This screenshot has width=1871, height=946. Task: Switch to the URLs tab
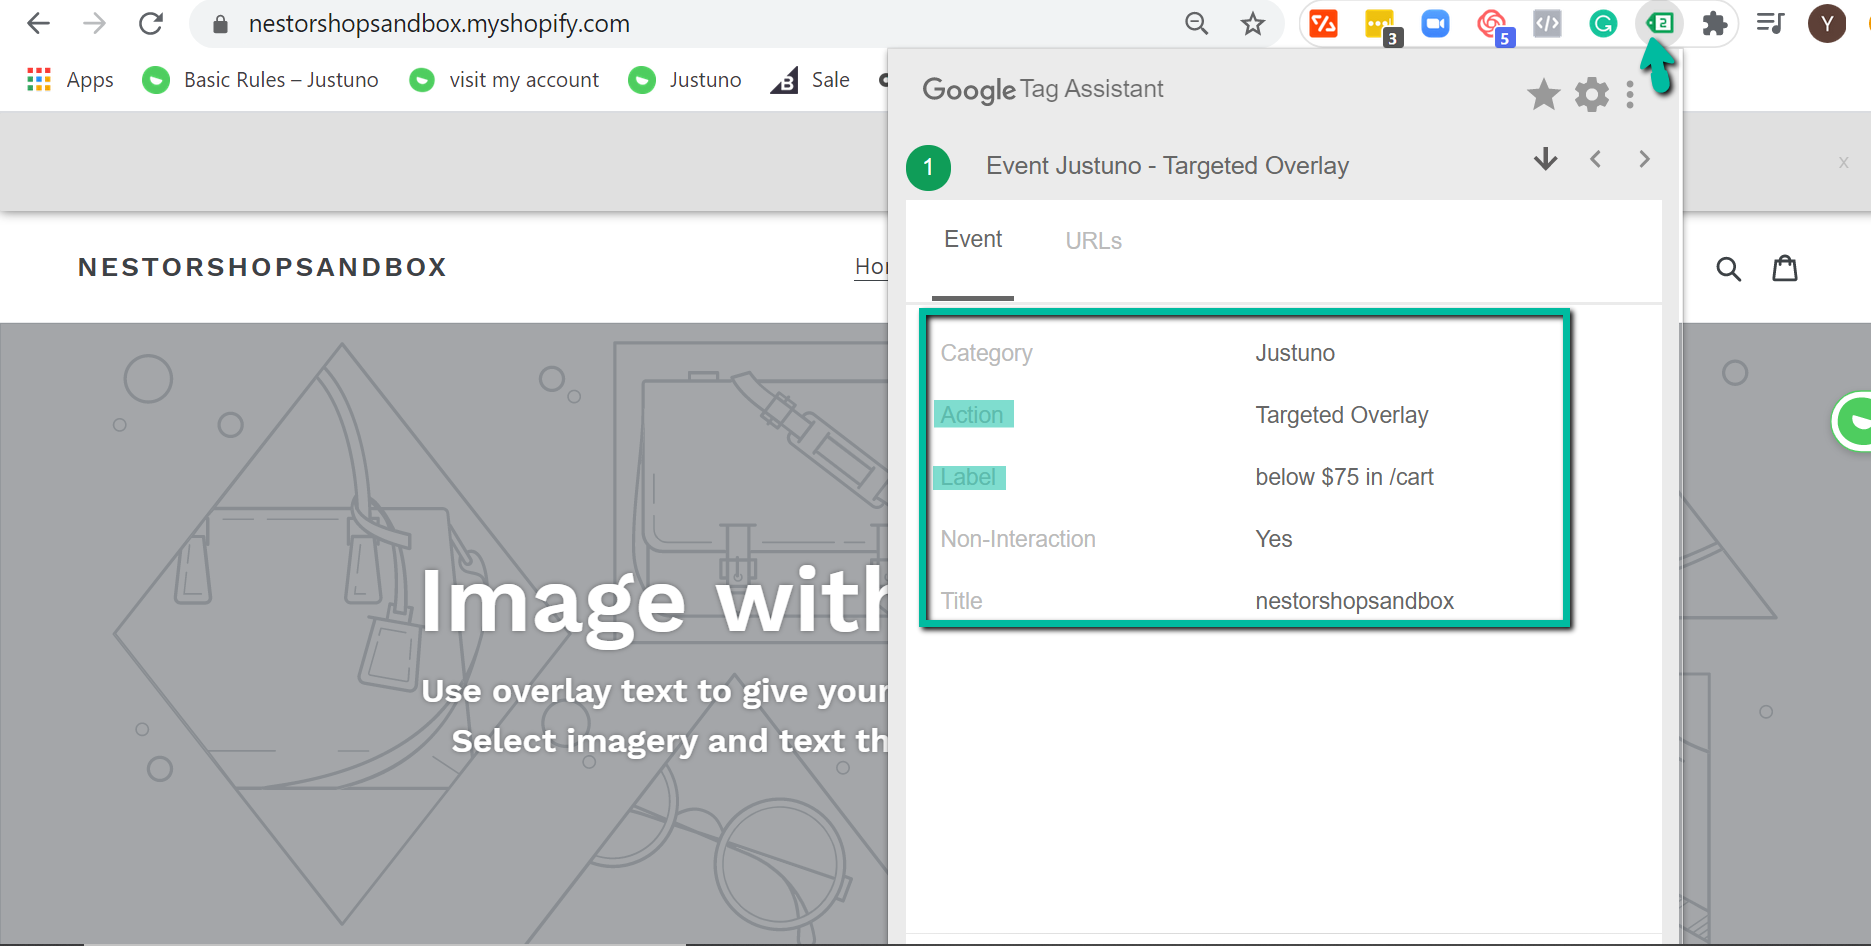tap(1093, 241)
